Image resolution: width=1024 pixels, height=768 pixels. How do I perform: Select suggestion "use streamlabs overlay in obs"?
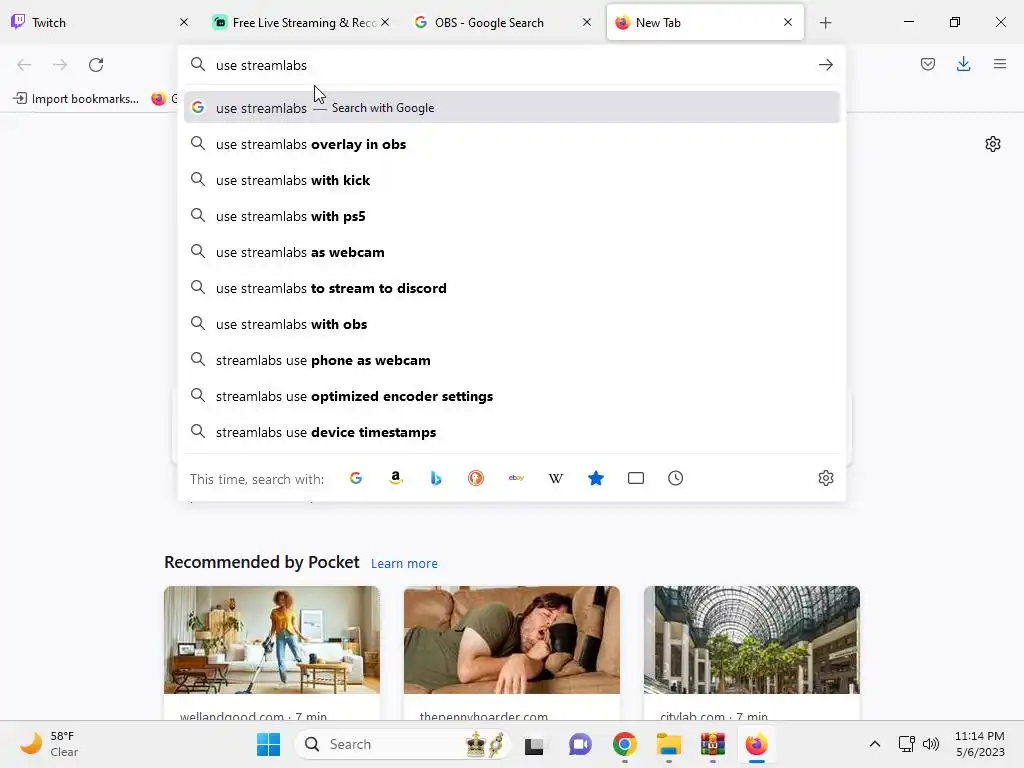click(x=512, y=144)
